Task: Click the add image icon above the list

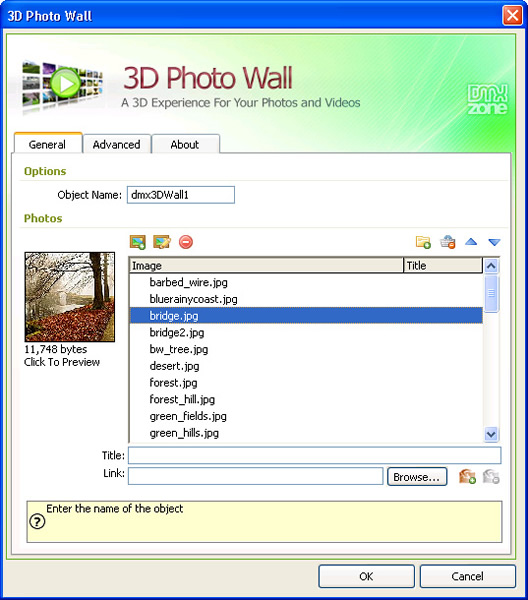Action: tap(138, 242)
